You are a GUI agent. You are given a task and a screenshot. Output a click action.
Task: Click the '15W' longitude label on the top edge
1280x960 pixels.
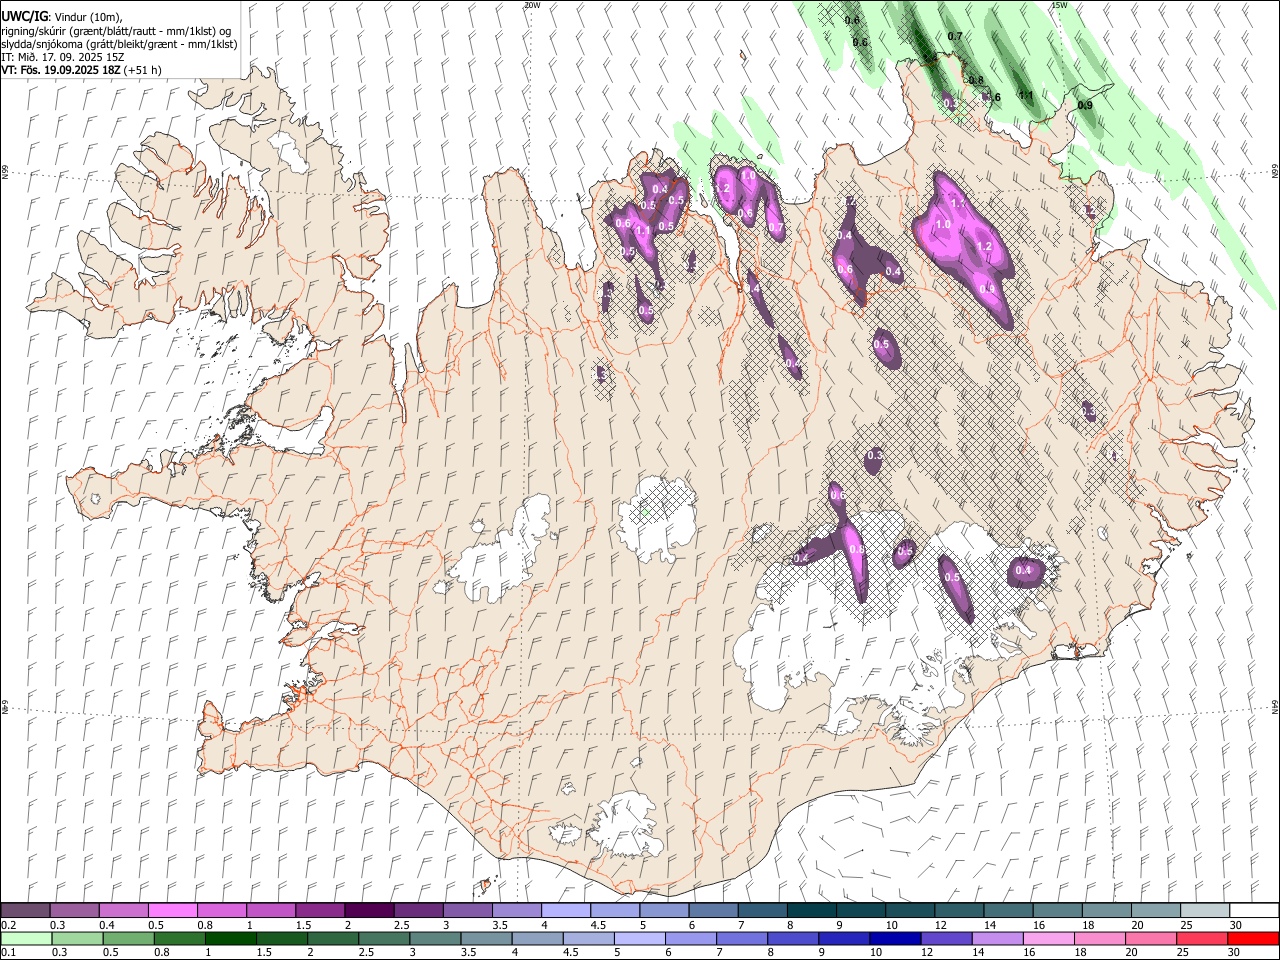pyautogui.click(x=1059, y=5)
